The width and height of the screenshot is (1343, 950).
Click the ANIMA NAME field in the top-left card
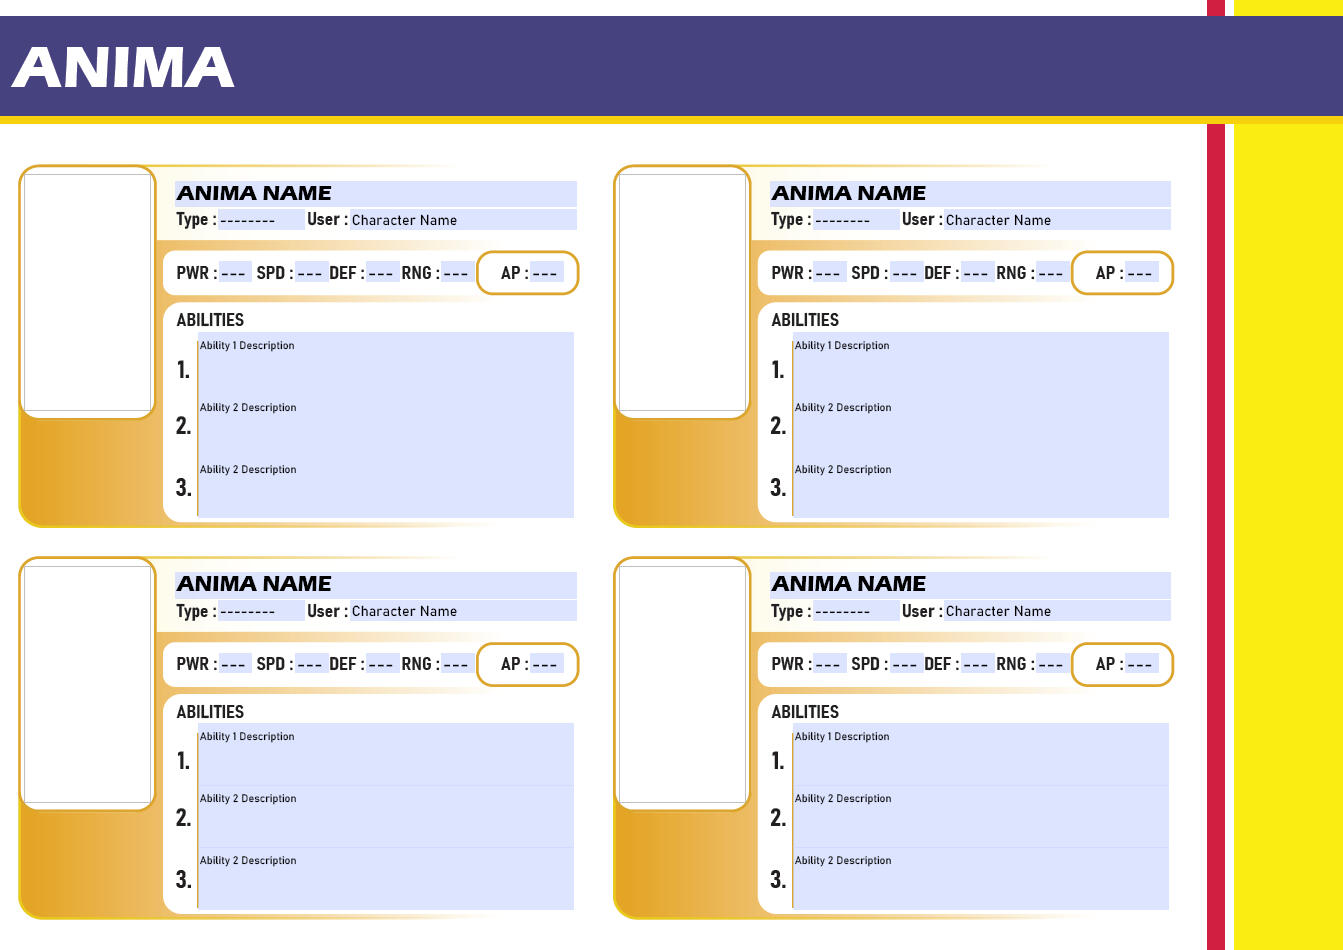[375, 193]
